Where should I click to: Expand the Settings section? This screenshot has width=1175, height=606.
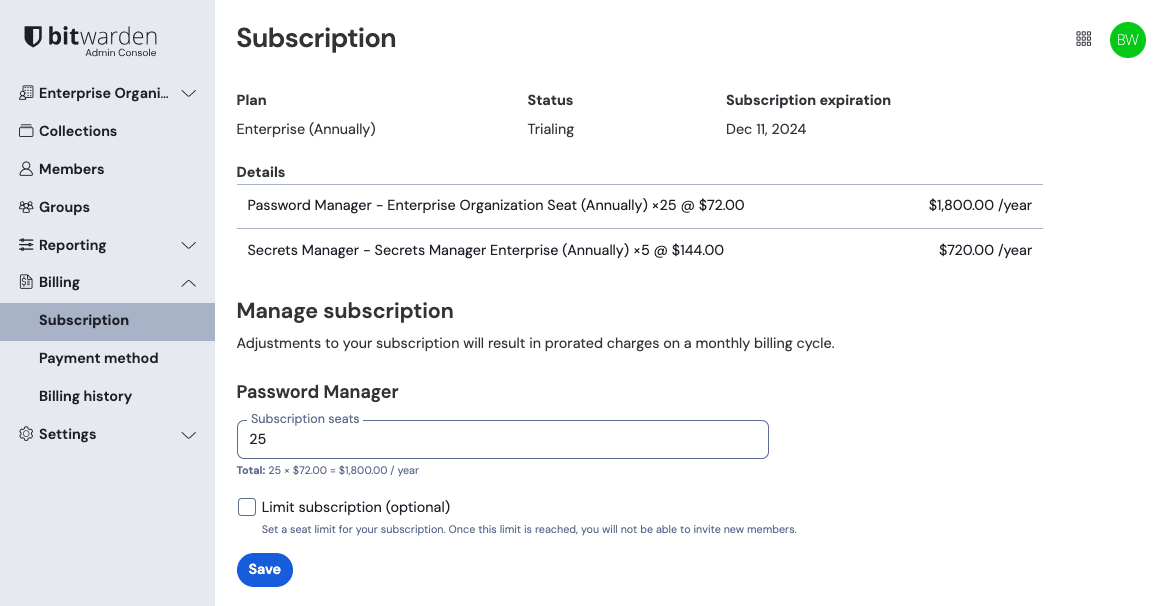pos(189,435)
